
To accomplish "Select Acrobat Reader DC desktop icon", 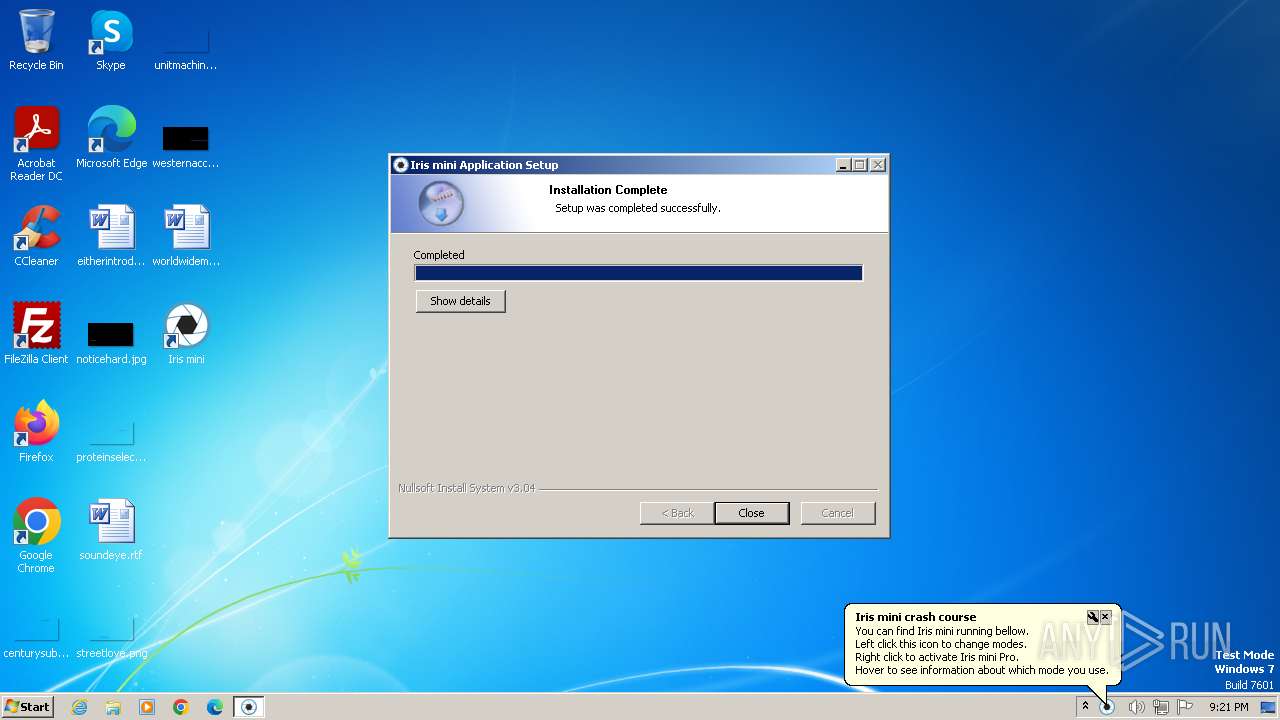I will coord(36,144).
